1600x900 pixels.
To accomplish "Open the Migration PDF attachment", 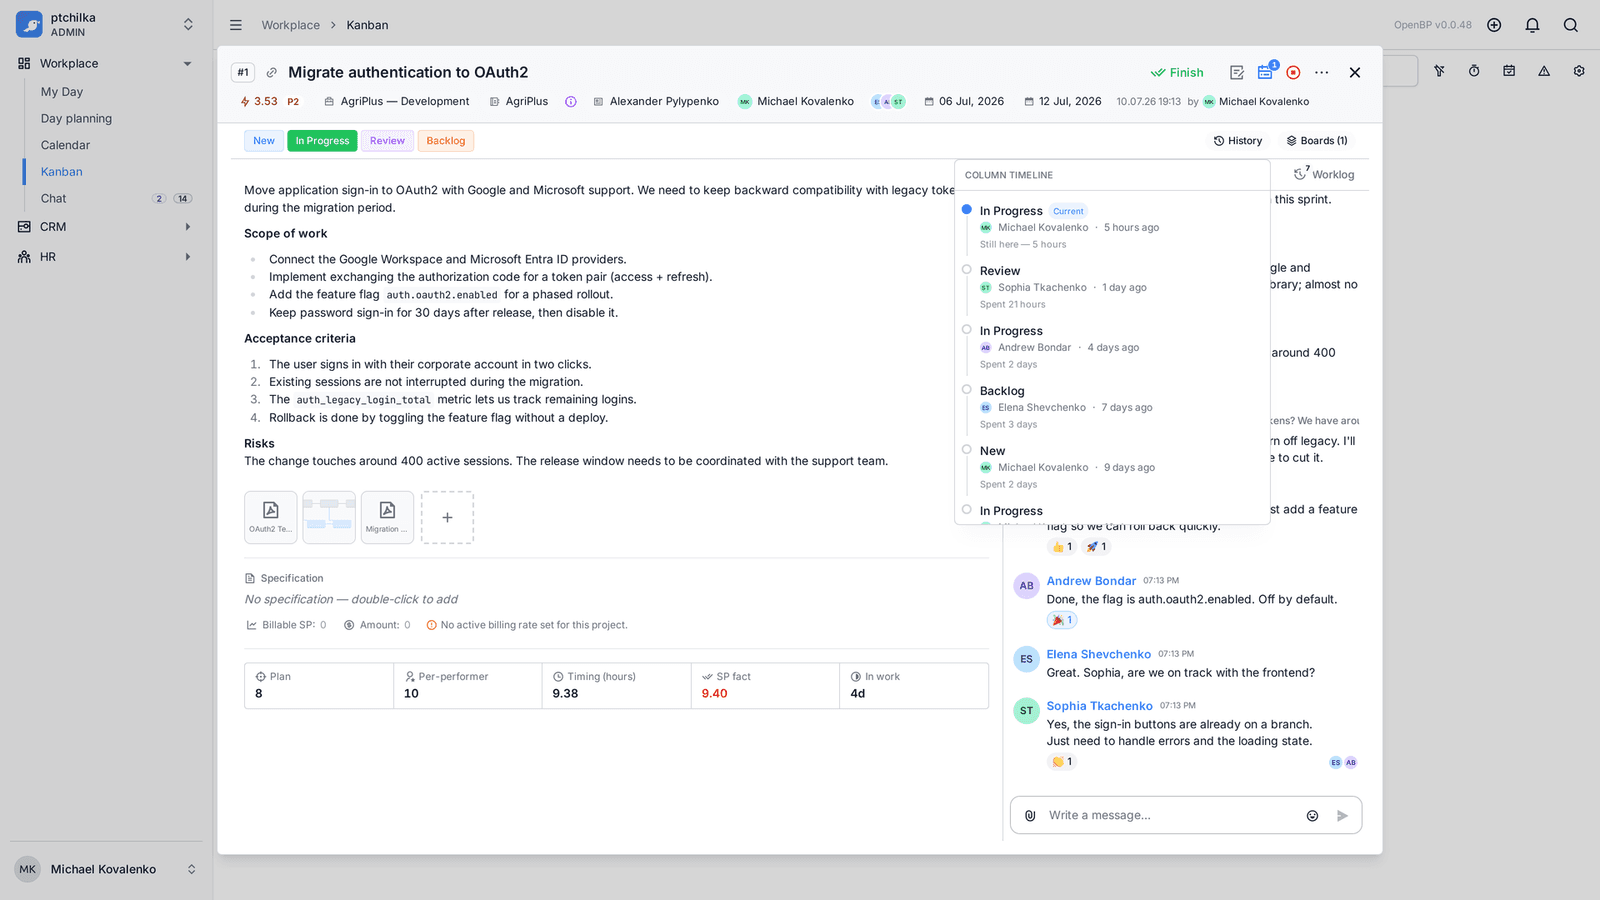I will [387, 517].
